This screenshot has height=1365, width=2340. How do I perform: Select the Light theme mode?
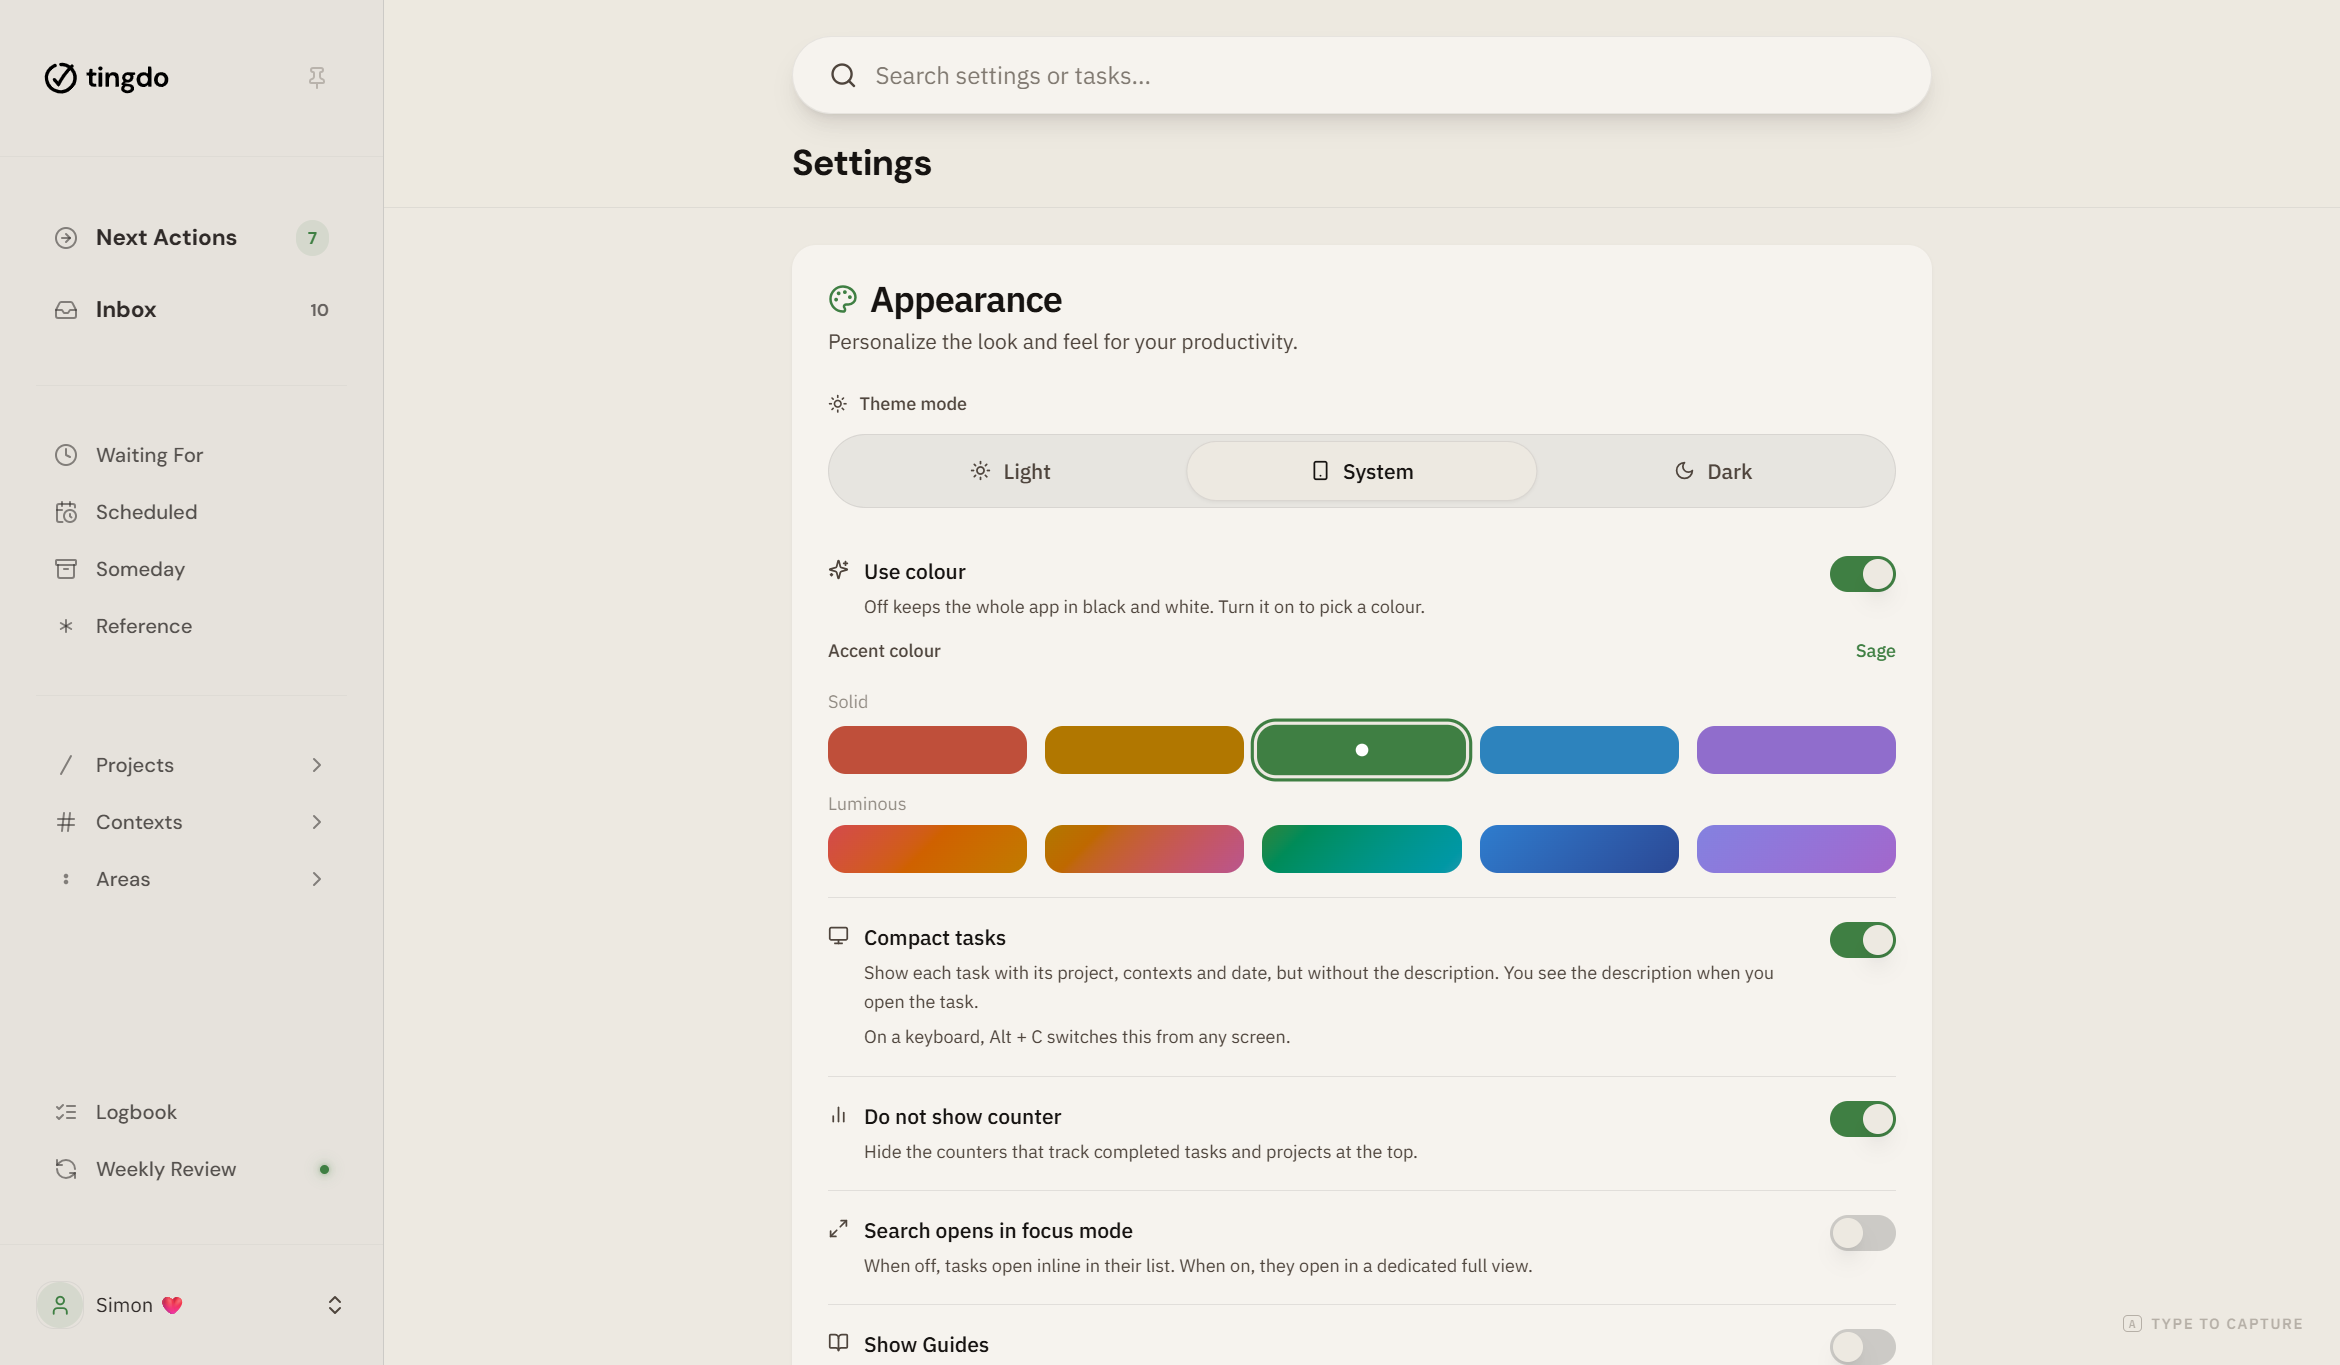coord(1010,471)
